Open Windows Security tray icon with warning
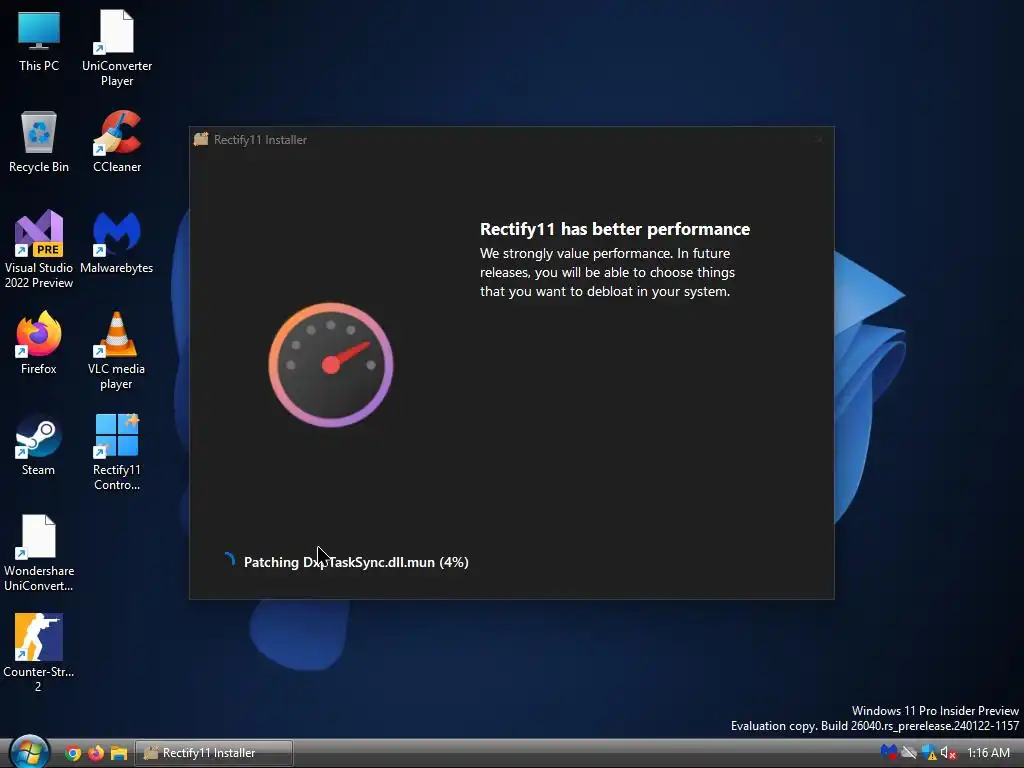 coord(929,753)
